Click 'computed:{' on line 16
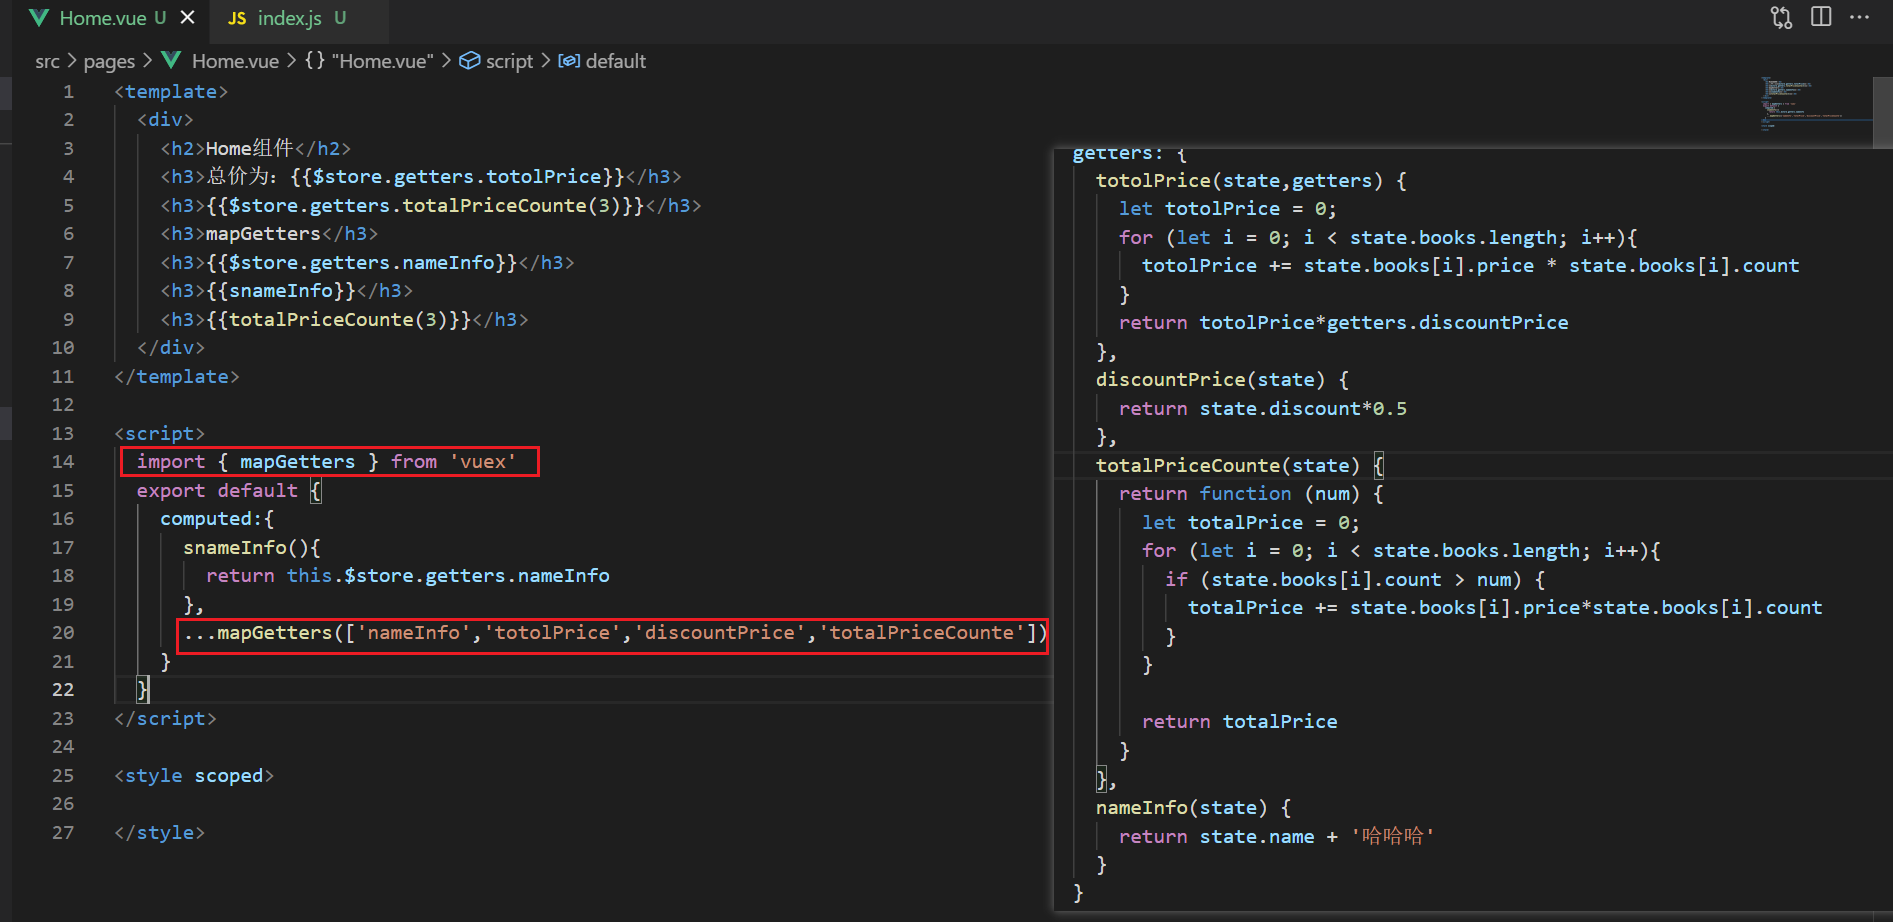This screenshot has width=1893, height=922. [217, 519]
